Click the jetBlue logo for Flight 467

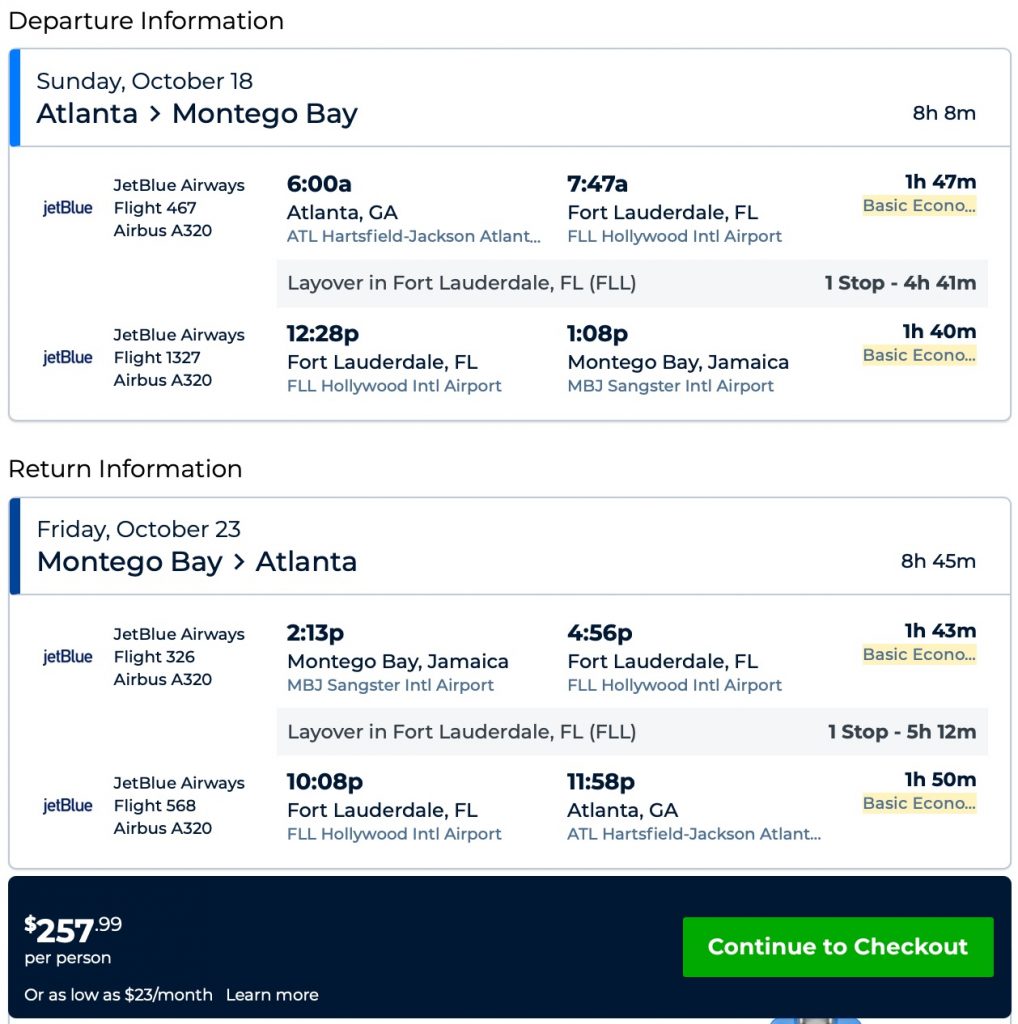click(x=68, y=208)
